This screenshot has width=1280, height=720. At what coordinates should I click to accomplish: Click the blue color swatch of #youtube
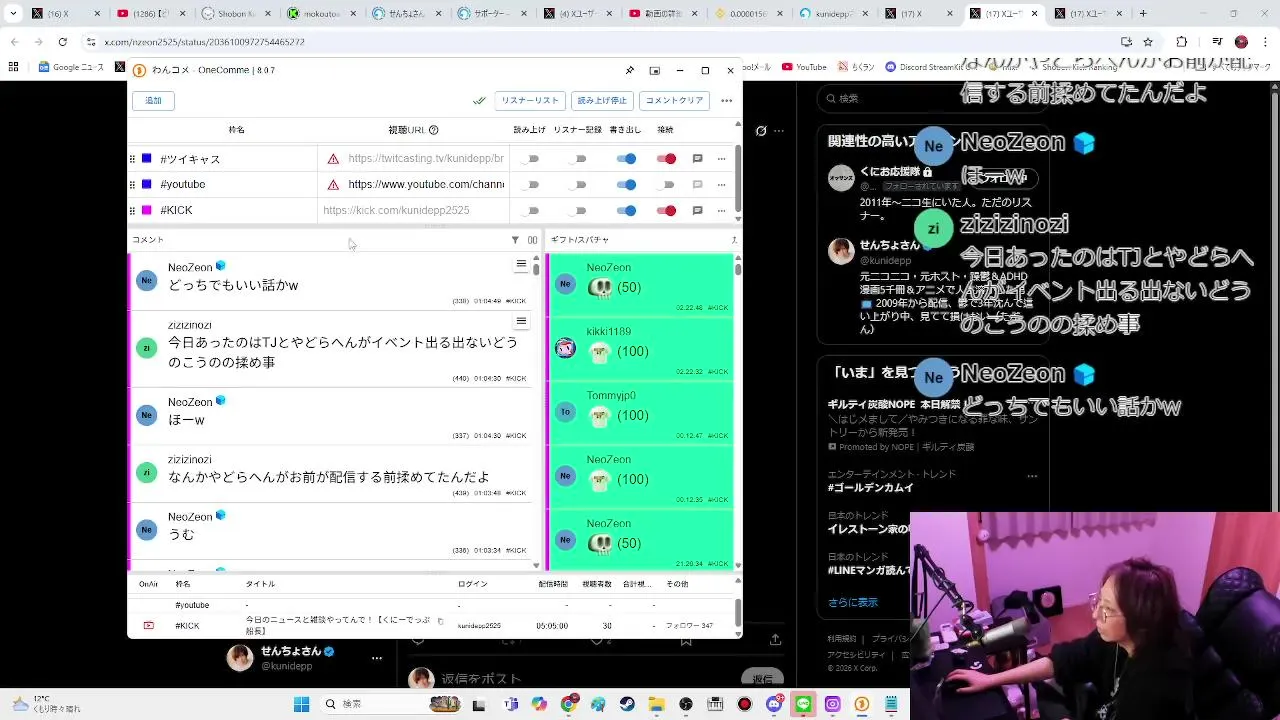[x=147, y=184]
